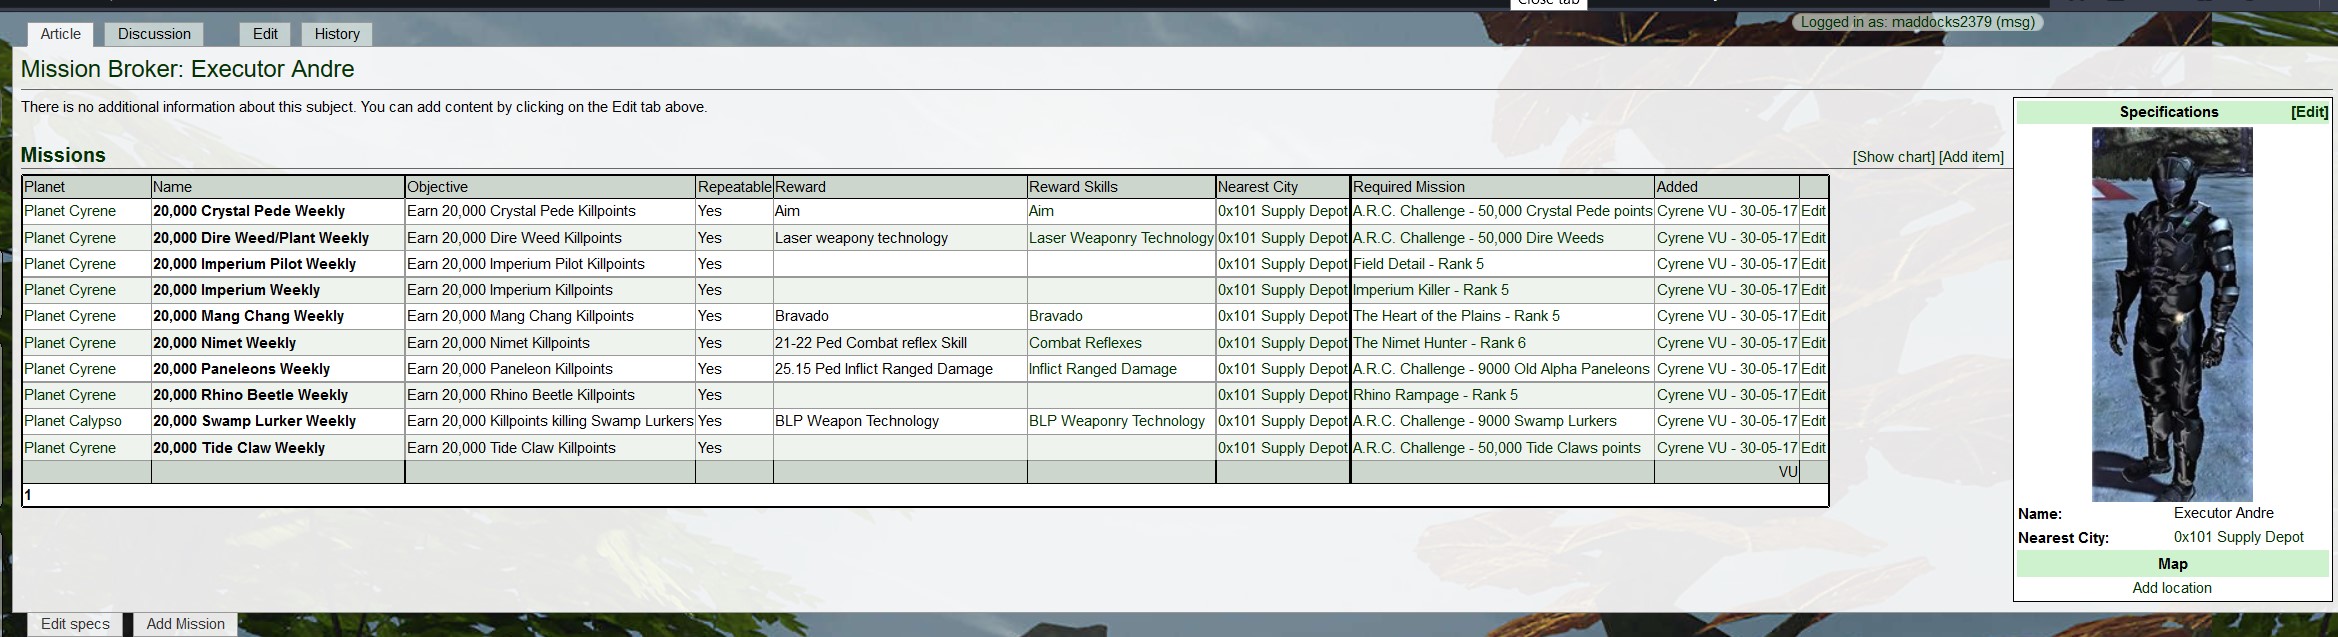2338x637 pixels.
Task: Select the "BLP Weapon Technology" reward text
Action: [857, 421]
